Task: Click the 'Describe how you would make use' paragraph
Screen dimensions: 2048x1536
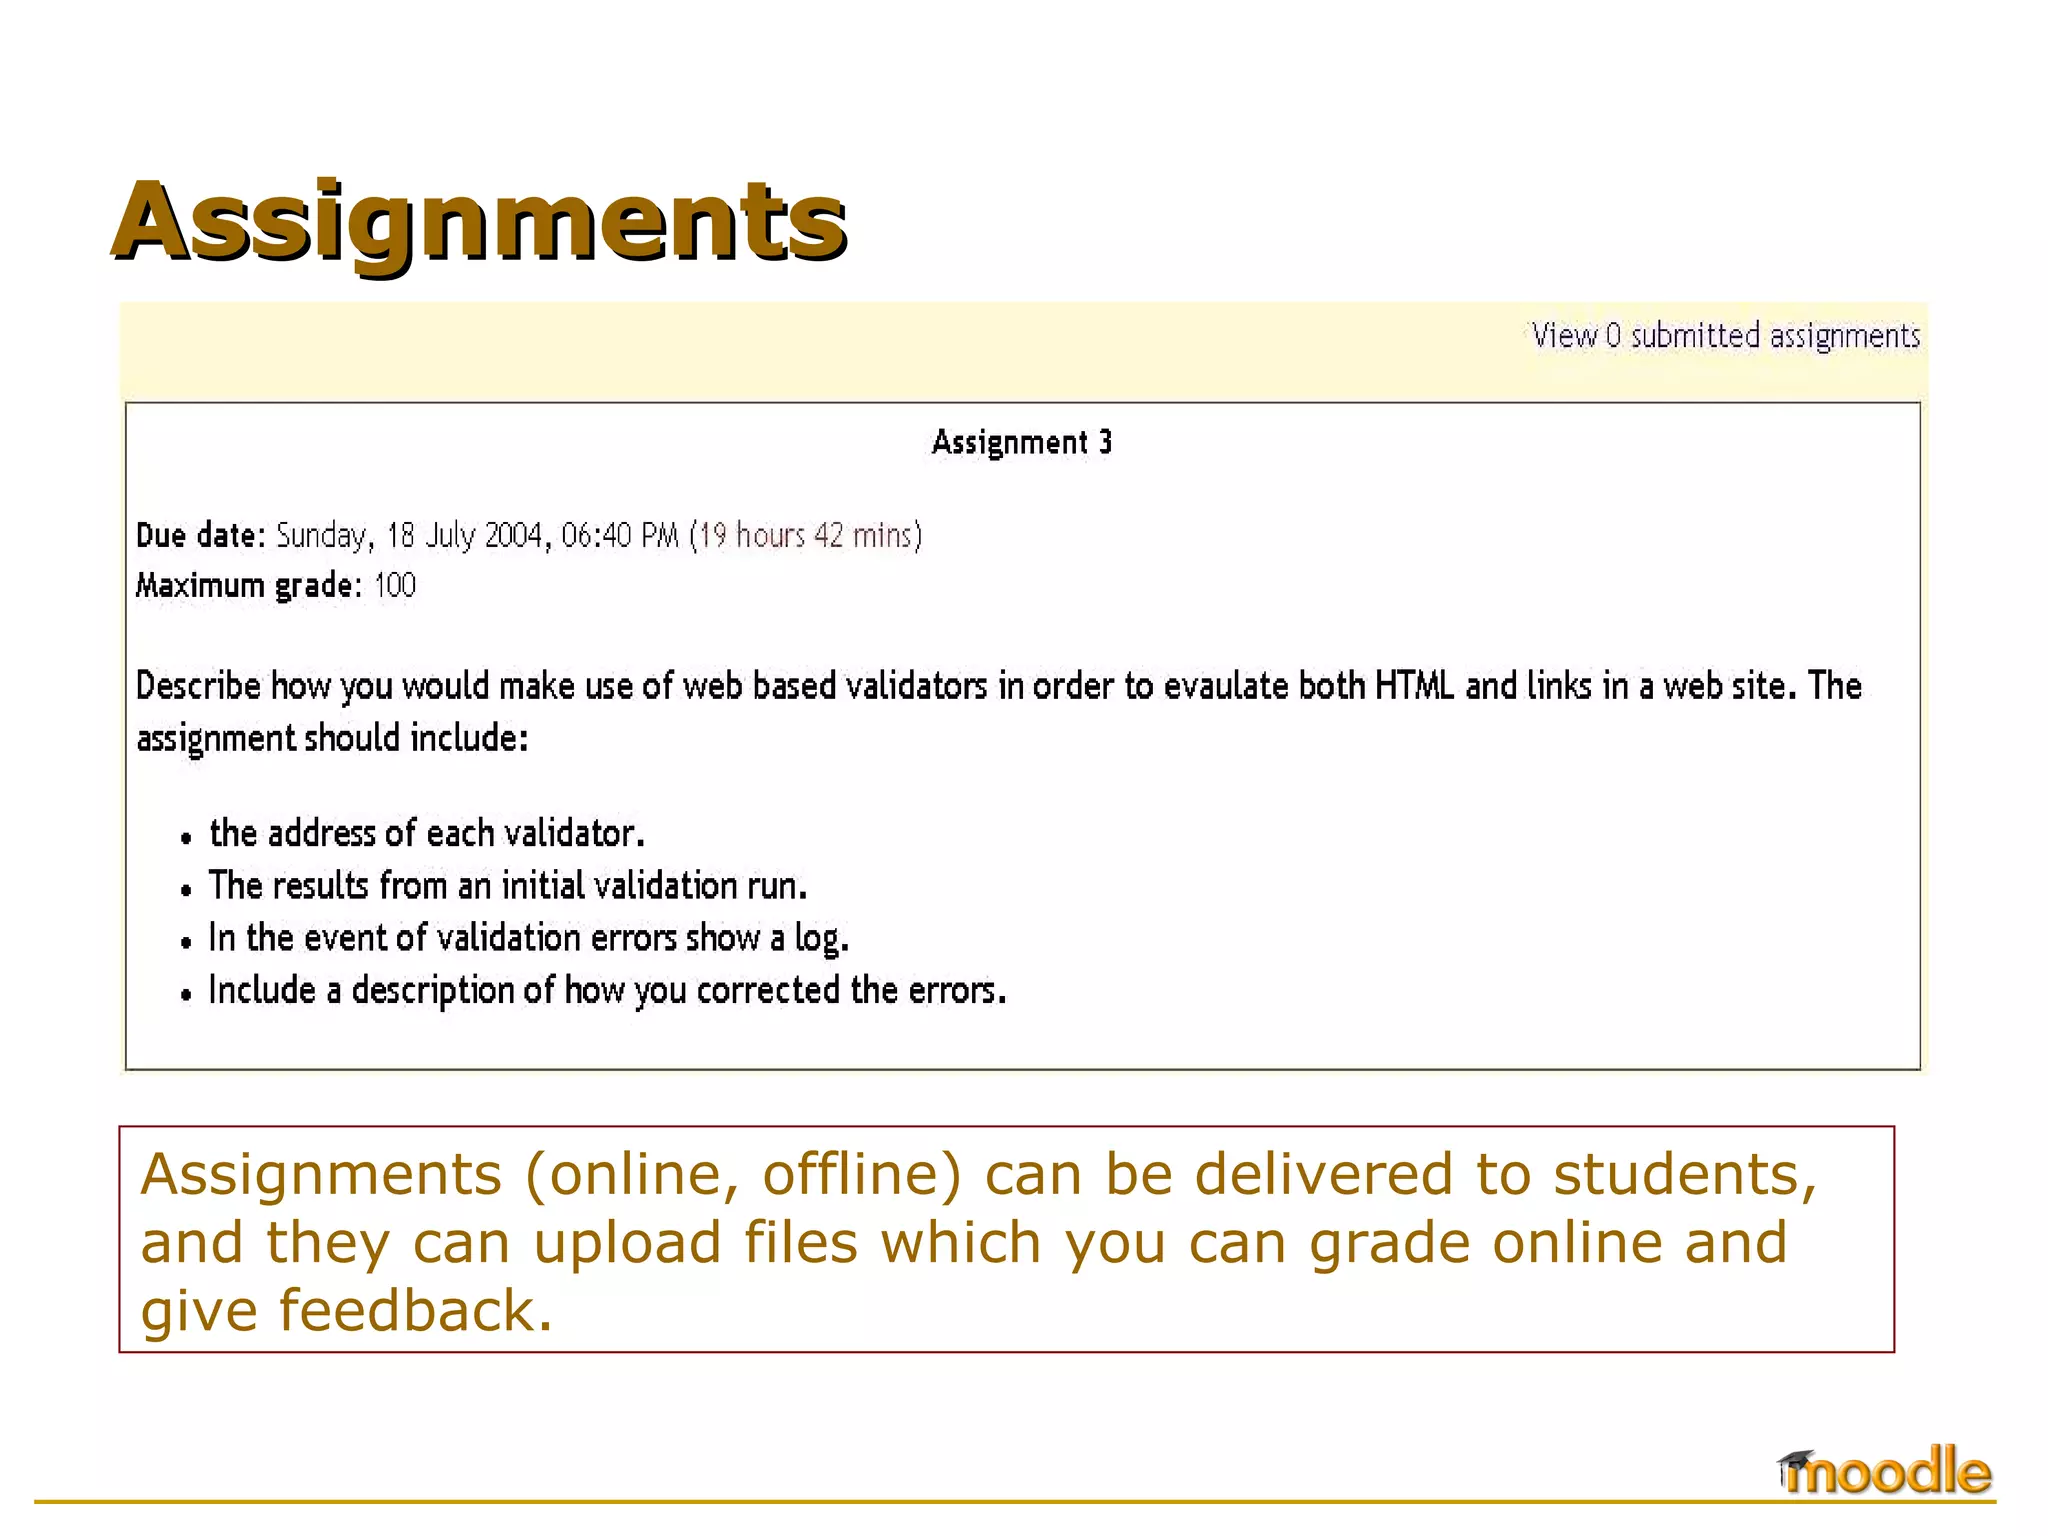Action: click(999, 712)
